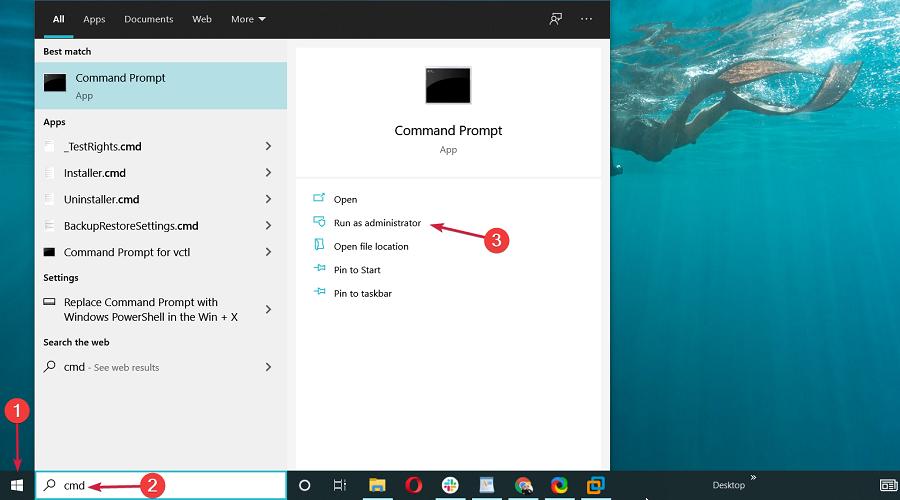The image size is (900, 500).
Task: Open the three-dot options menu
Action: click(x=586, y=19)
